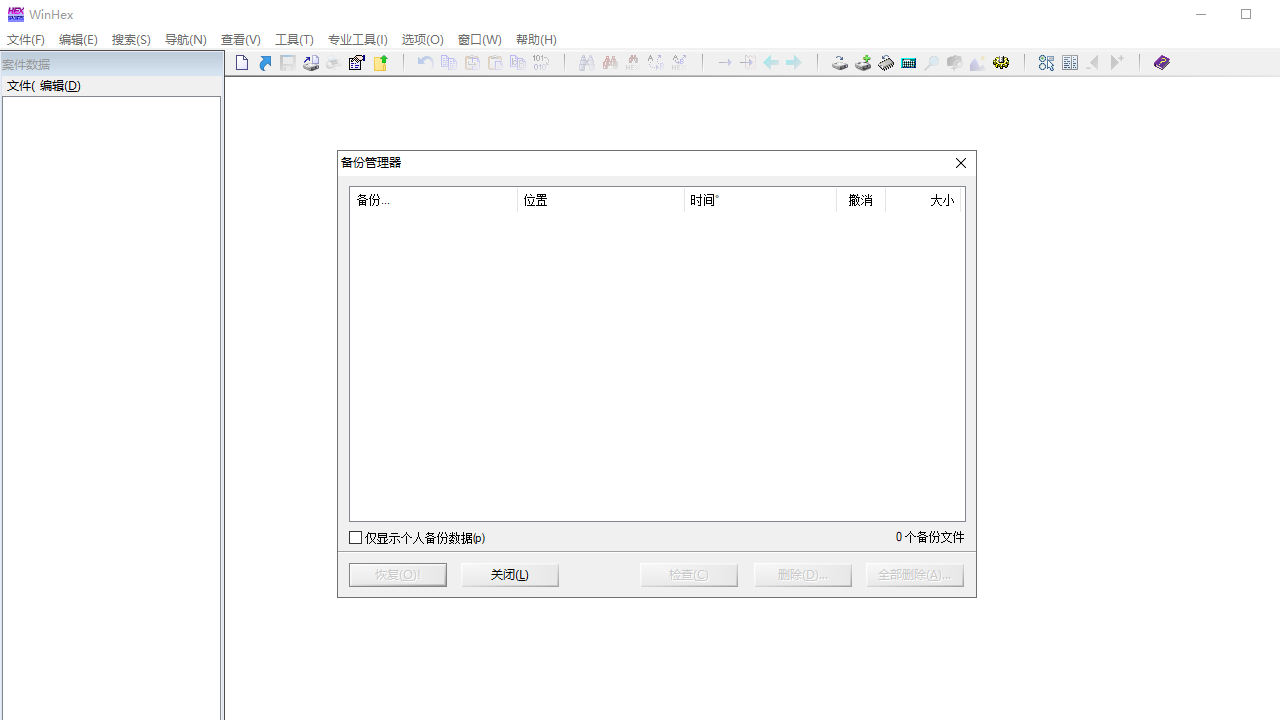Open the properties clipboard icon on the toolbar
The width and height of the screenshot is (1280, 720).
(356, 62)
